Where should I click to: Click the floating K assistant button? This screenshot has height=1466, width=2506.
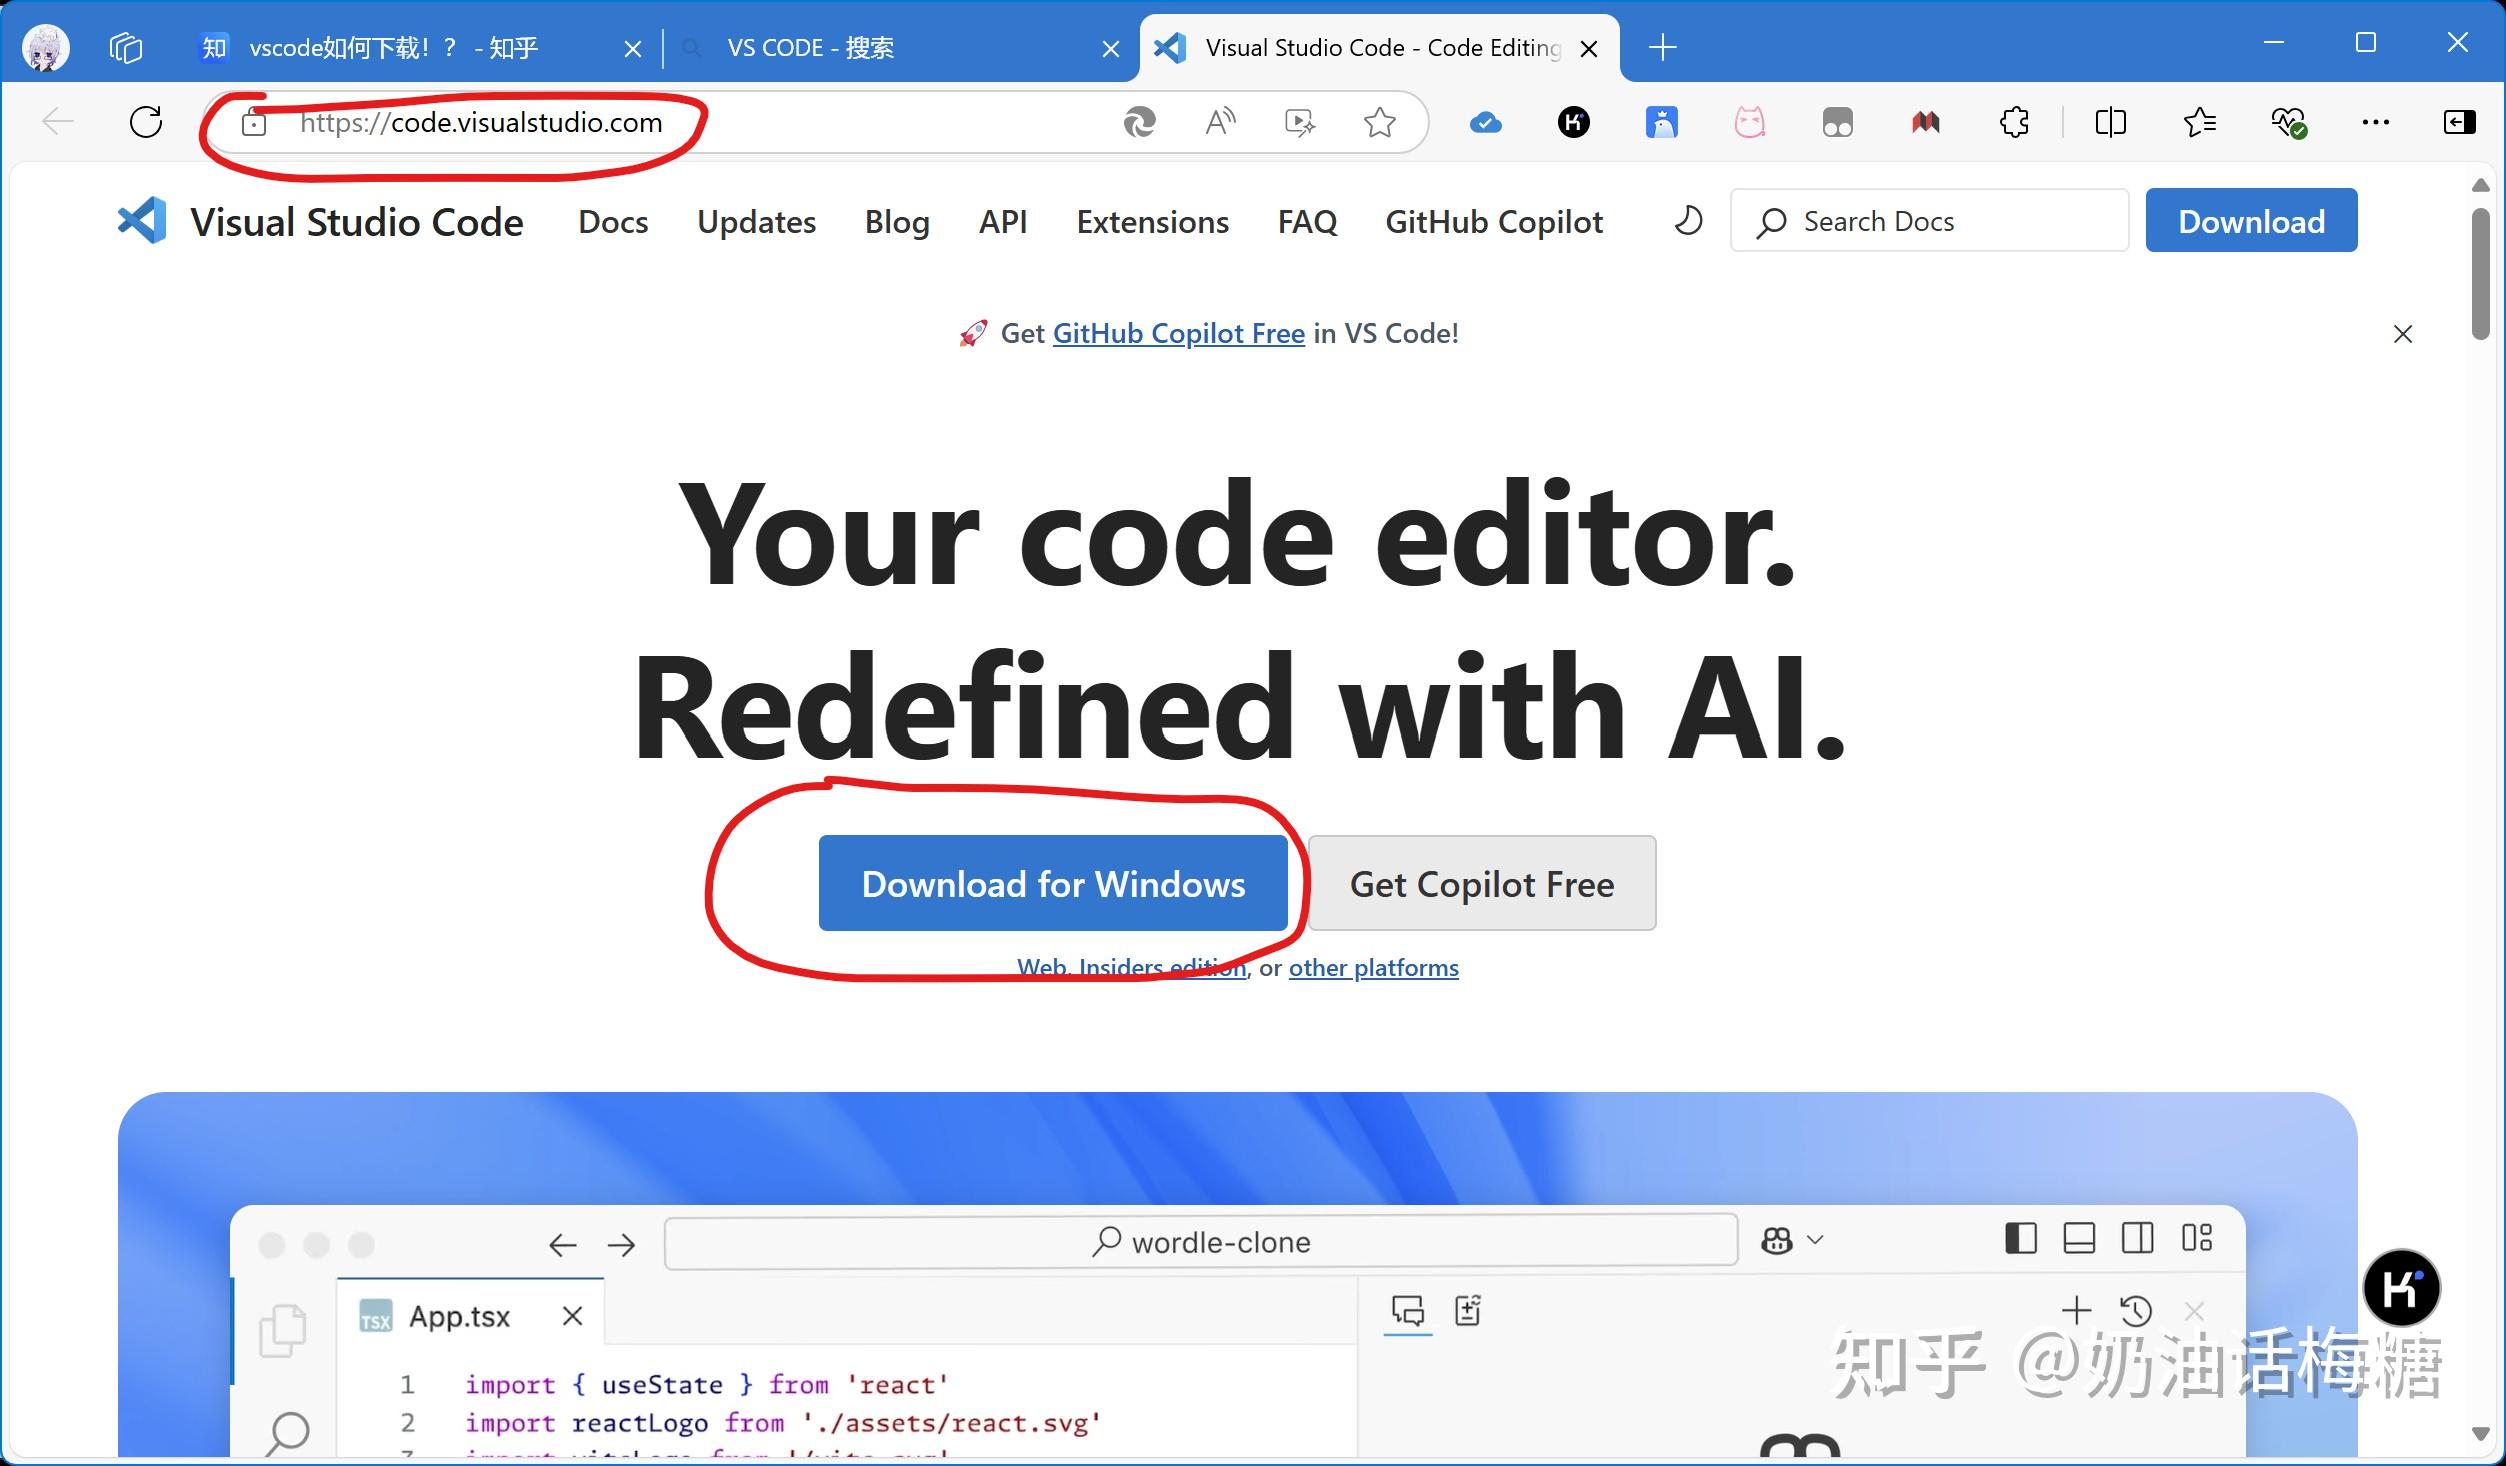click(x=2402, y=1288)
